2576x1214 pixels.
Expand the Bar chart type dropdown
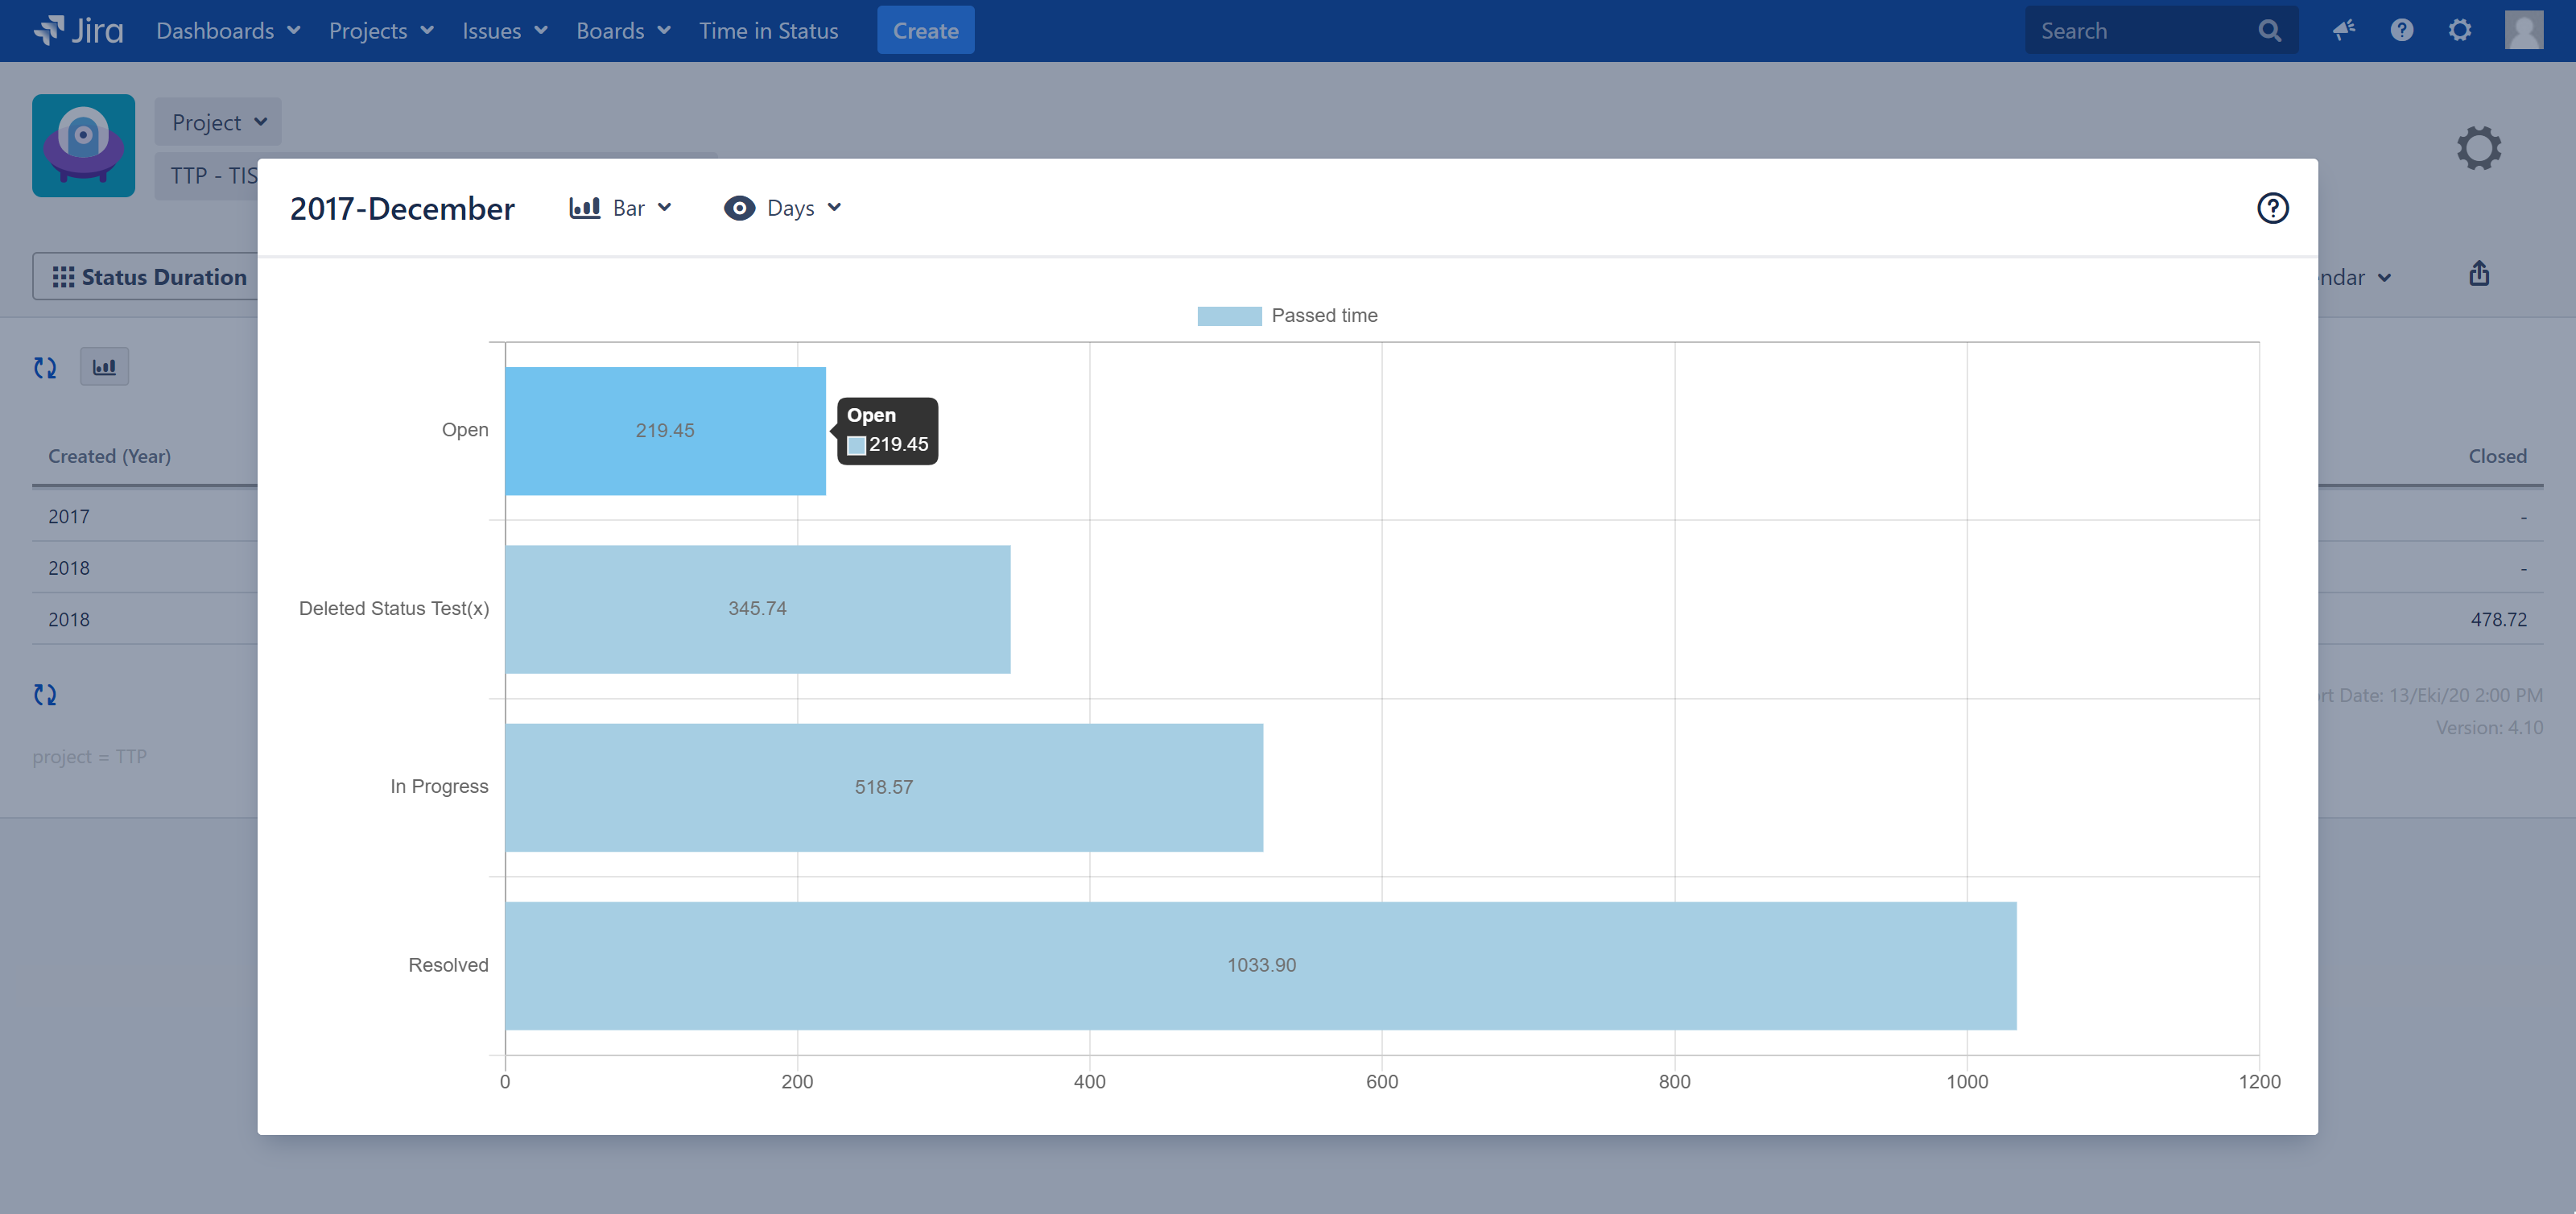pos(621,208)
